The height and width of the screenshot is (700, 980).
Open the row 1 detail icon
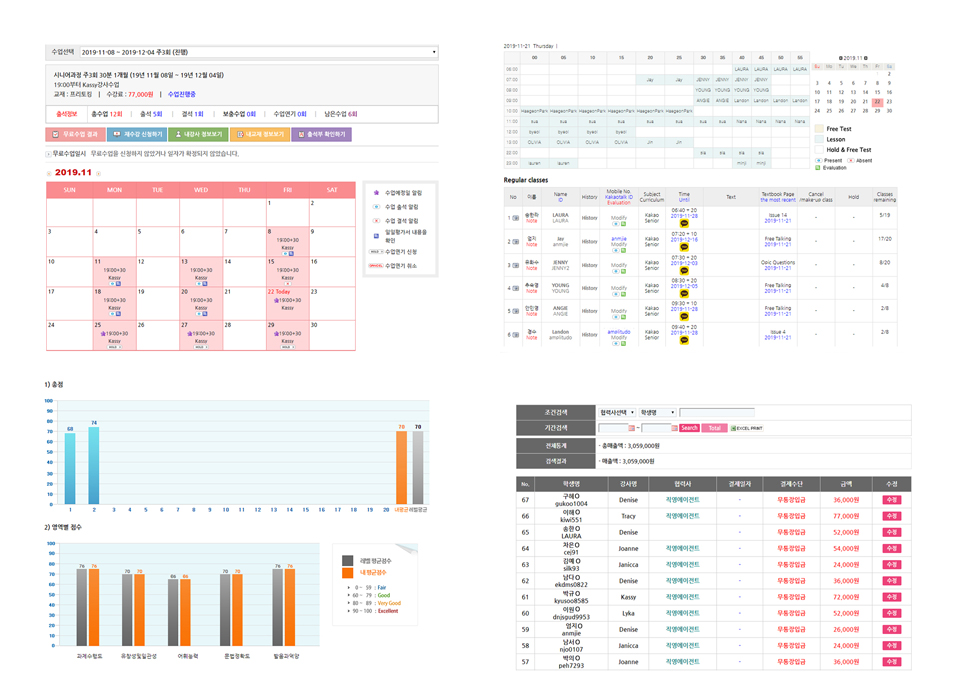pos(514,216)
